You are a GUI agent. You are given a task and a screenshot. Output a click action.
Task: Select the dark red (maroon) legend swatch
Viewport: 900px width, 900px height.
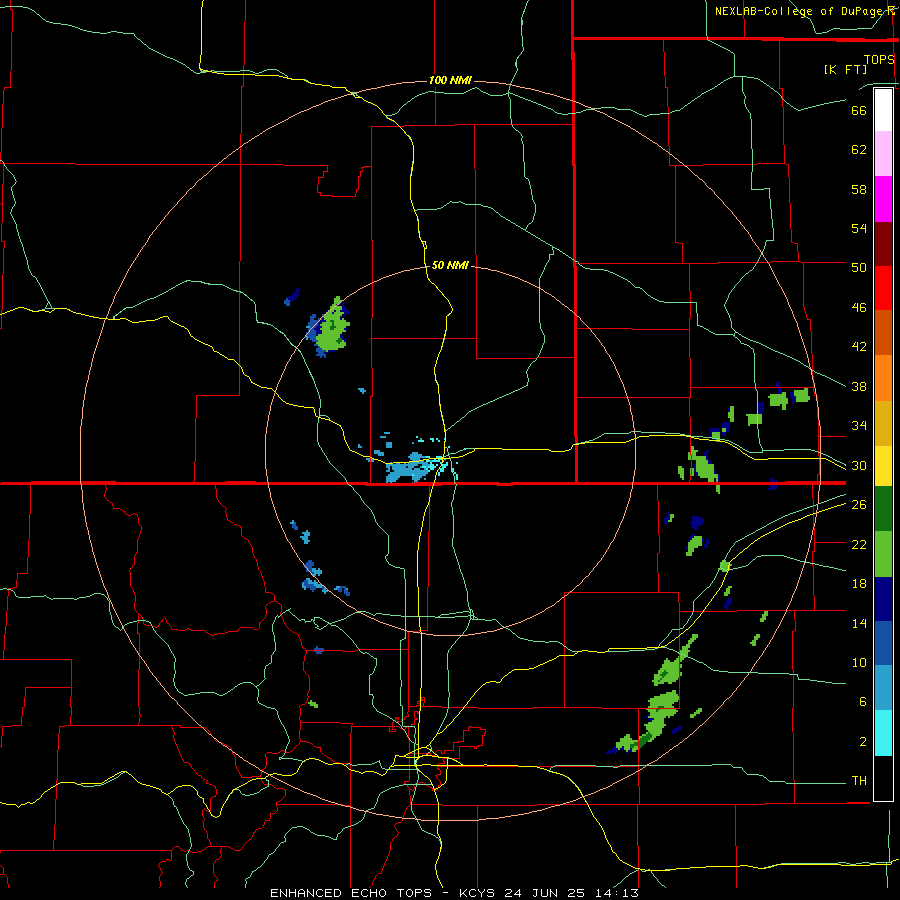[883, 244]
